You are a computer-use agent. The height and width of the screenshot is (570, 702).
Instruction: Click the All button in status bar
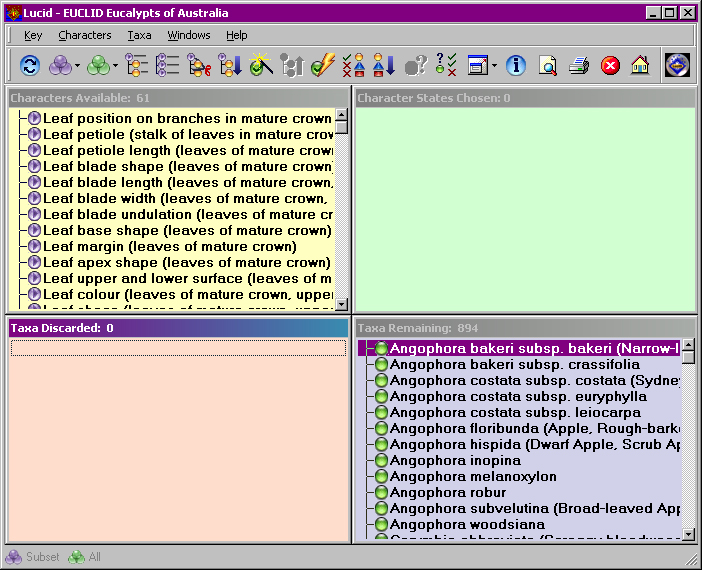tap(84, 557)
